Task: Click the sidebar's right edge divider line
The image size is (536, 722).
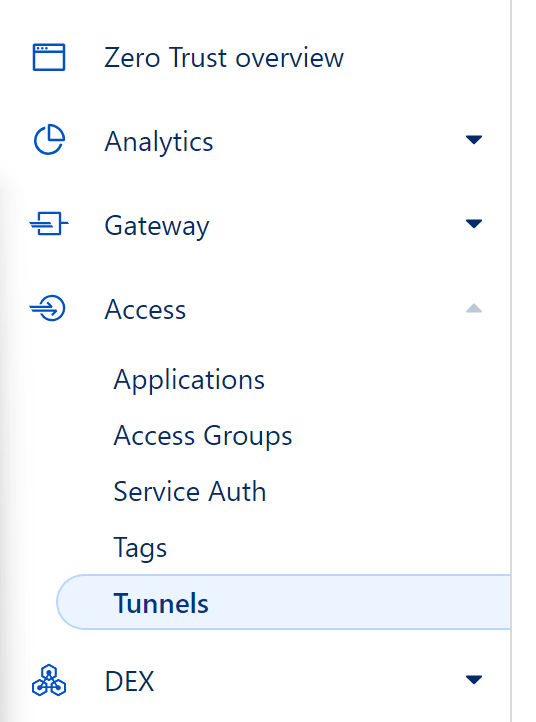Action: (511, 361)
